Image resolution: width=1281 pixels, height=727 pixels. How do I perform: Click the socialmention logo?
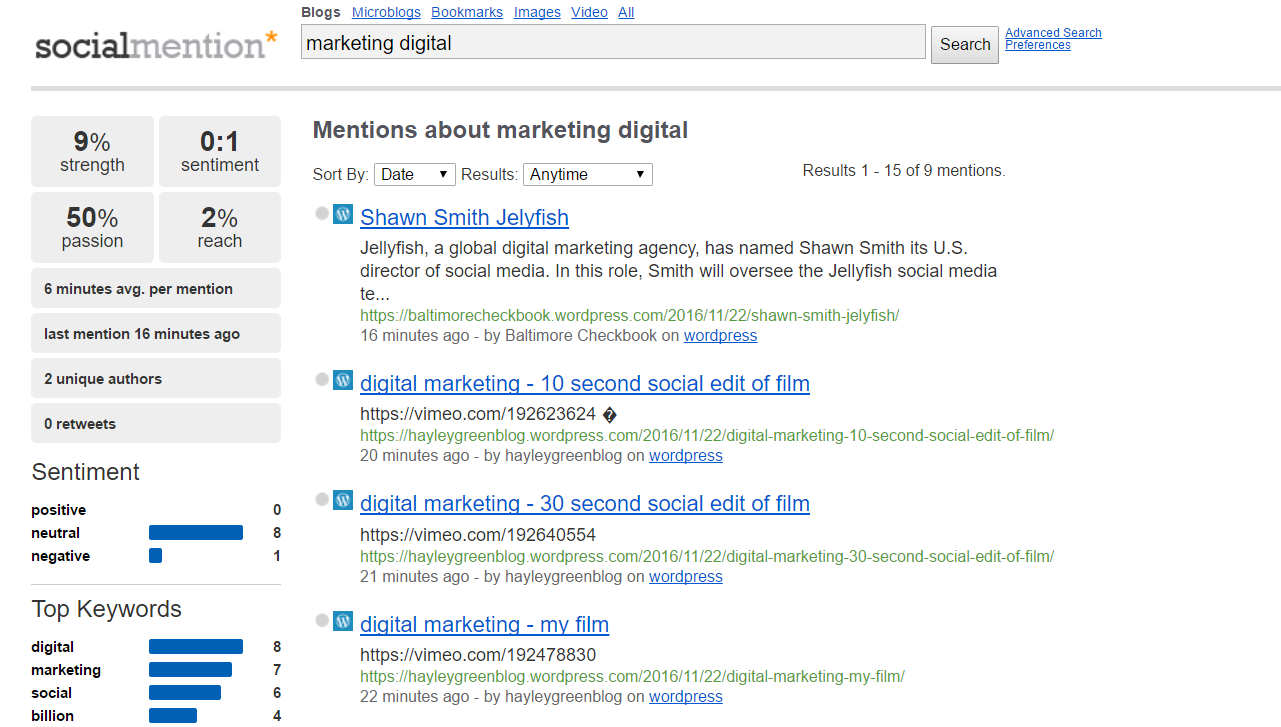(x=156, y=45)
